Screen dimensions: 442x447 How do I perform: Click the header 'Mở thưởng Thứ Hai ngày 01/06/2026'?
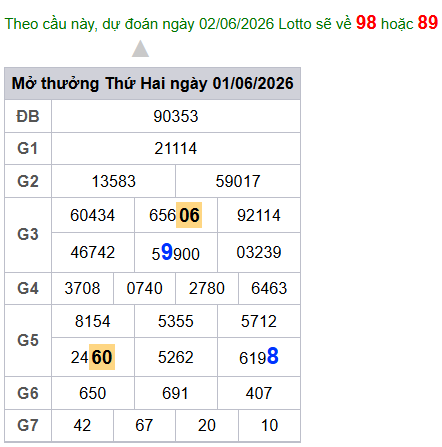pyautogui.click(x=153, y=83)
